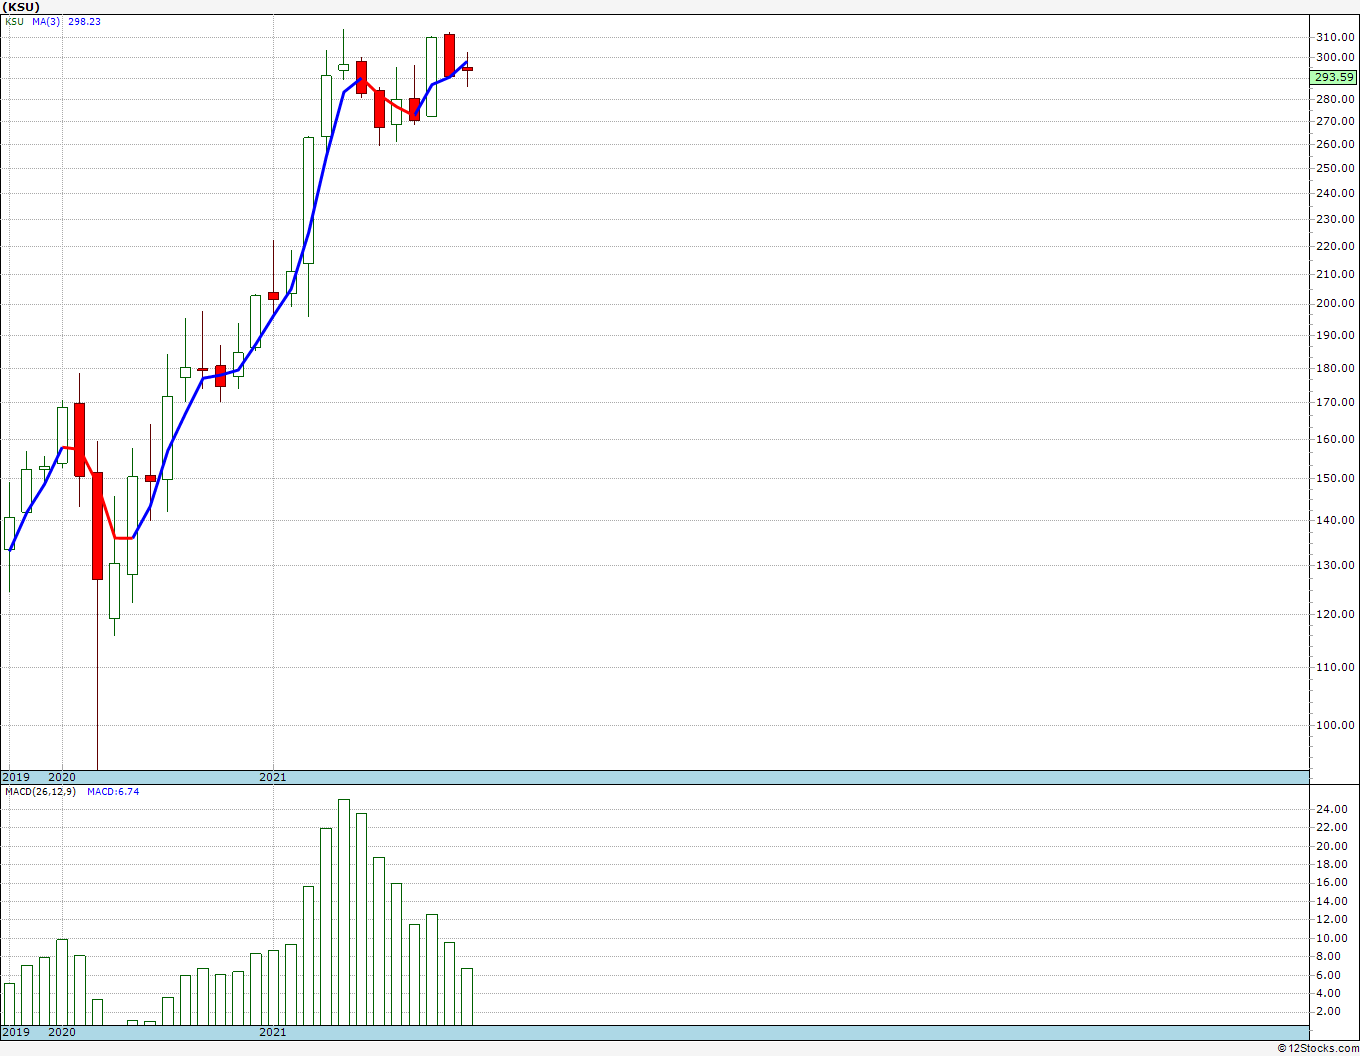Click the MA(3) indicator label
This screenshot has width=1360, height=1056.
tap(46, 21)
